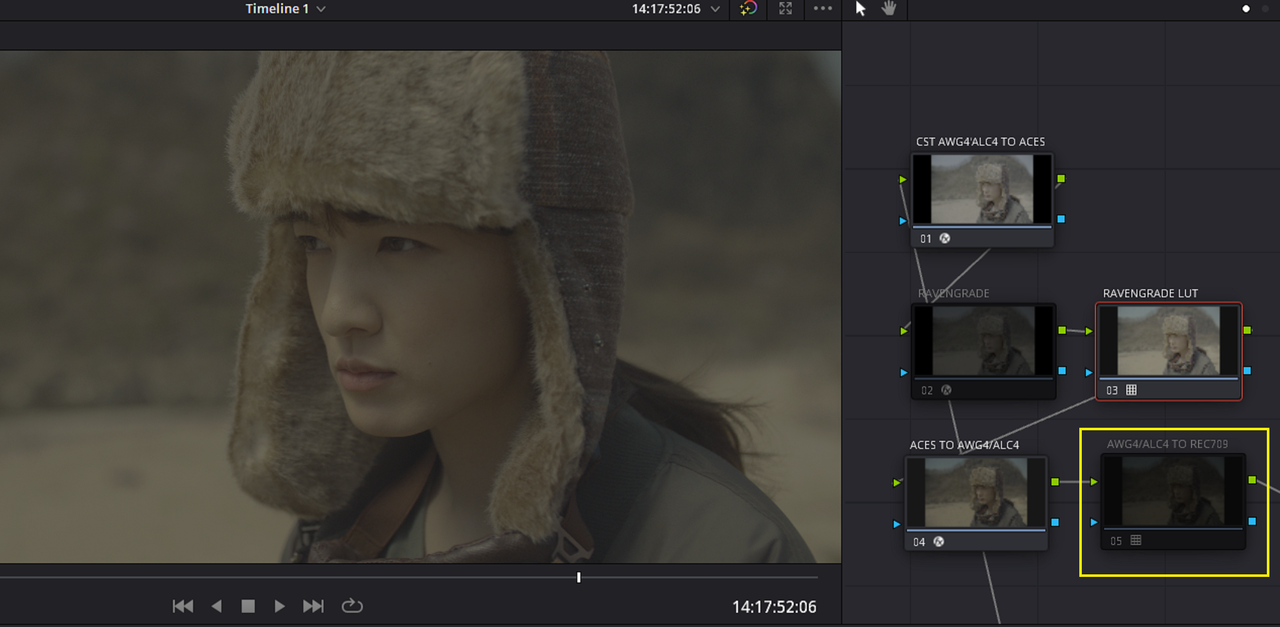Select the ACES TO AWG4/ALC4 node thumbnail

pos(976,492)
